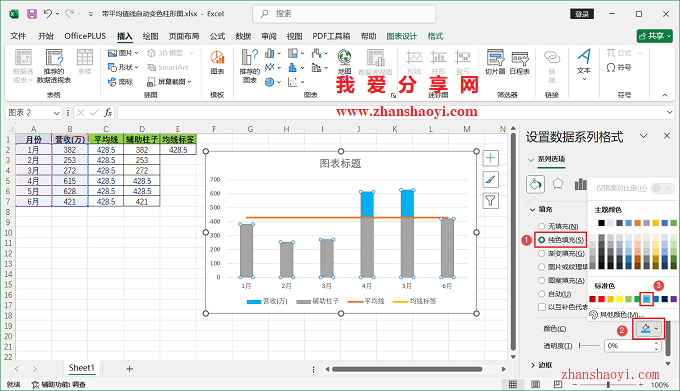Image resolution: width=680 pixels, height=391 pixels.
Task: Click the Chart Elements plus button
Action: click(490, 158)
